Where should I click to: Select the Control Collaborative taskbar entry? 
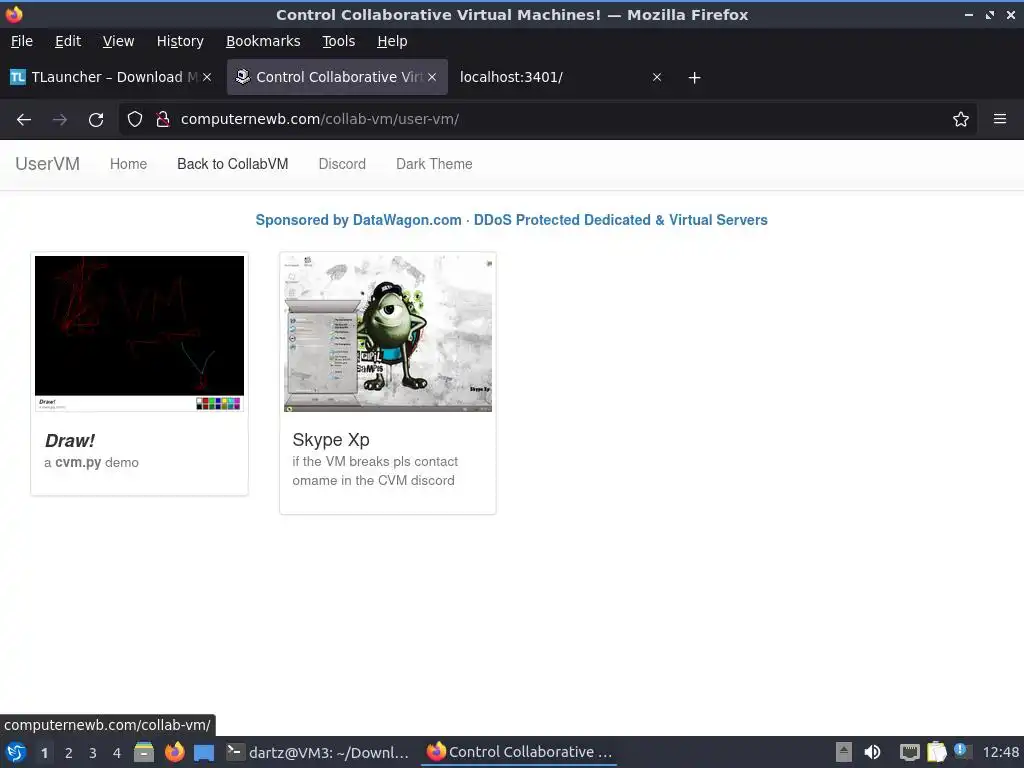[520, 752]
